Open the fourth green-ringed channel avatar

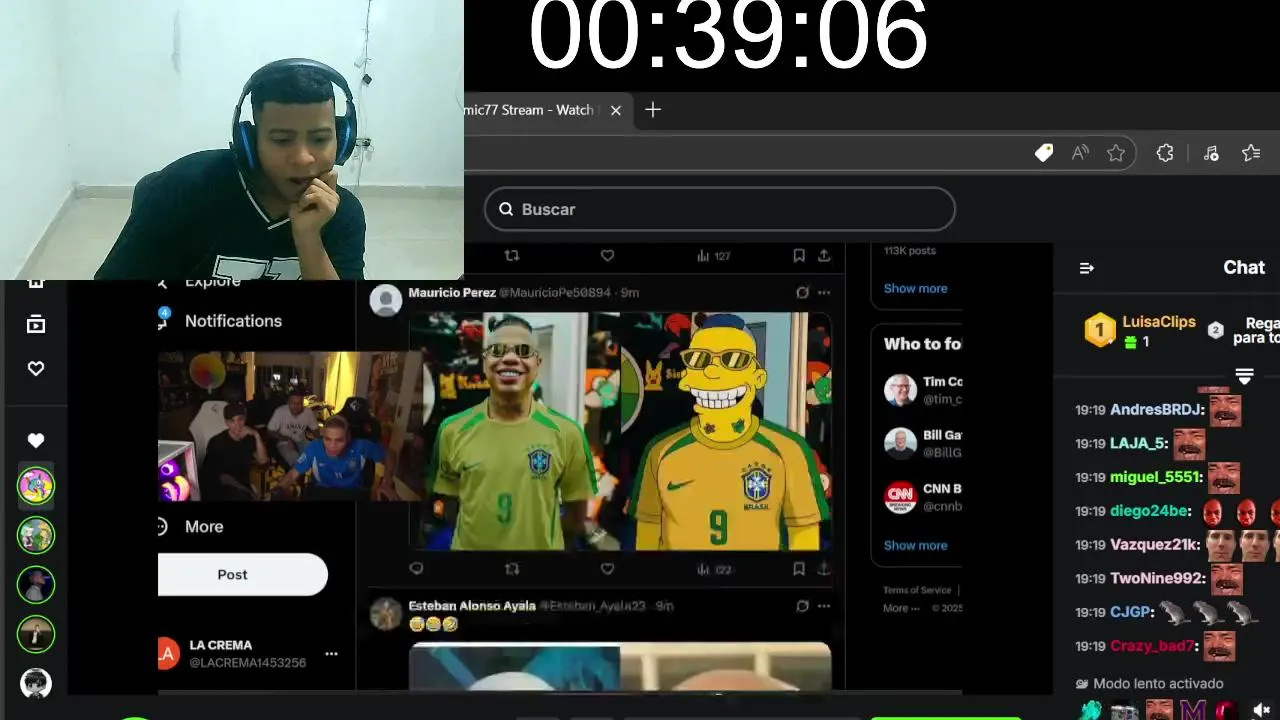click(36, 634)
